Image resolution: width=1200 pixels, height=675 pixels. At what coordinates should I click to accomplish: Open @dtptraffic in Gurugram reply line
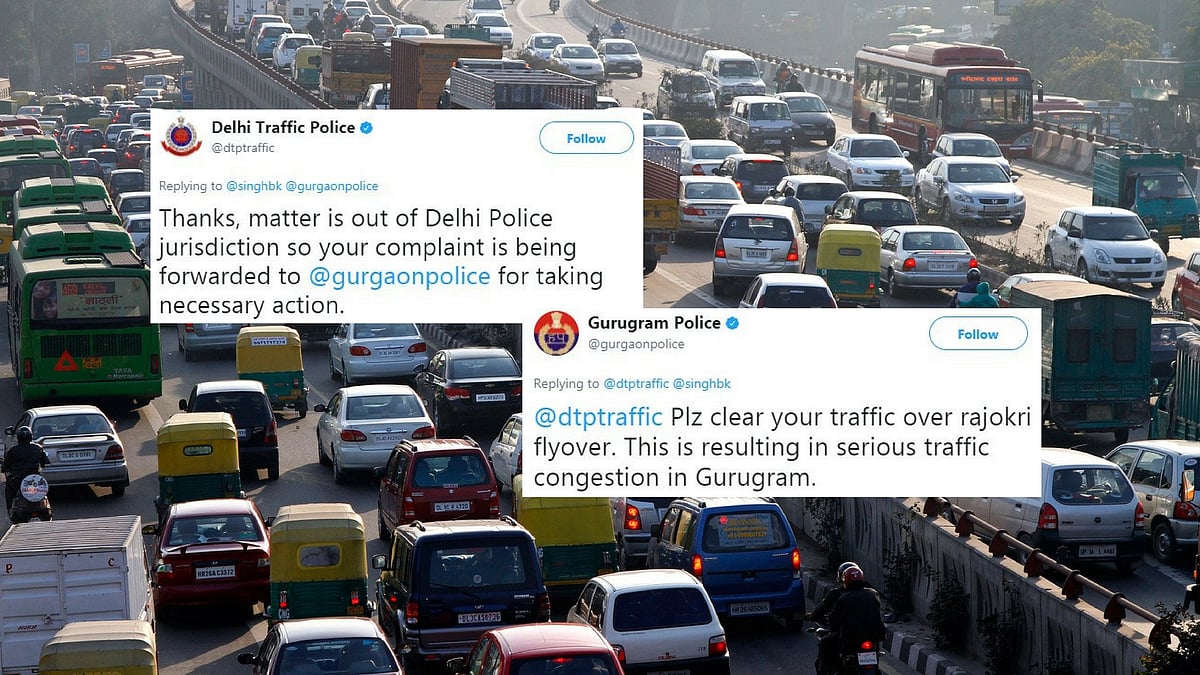(x=635, y=384)
